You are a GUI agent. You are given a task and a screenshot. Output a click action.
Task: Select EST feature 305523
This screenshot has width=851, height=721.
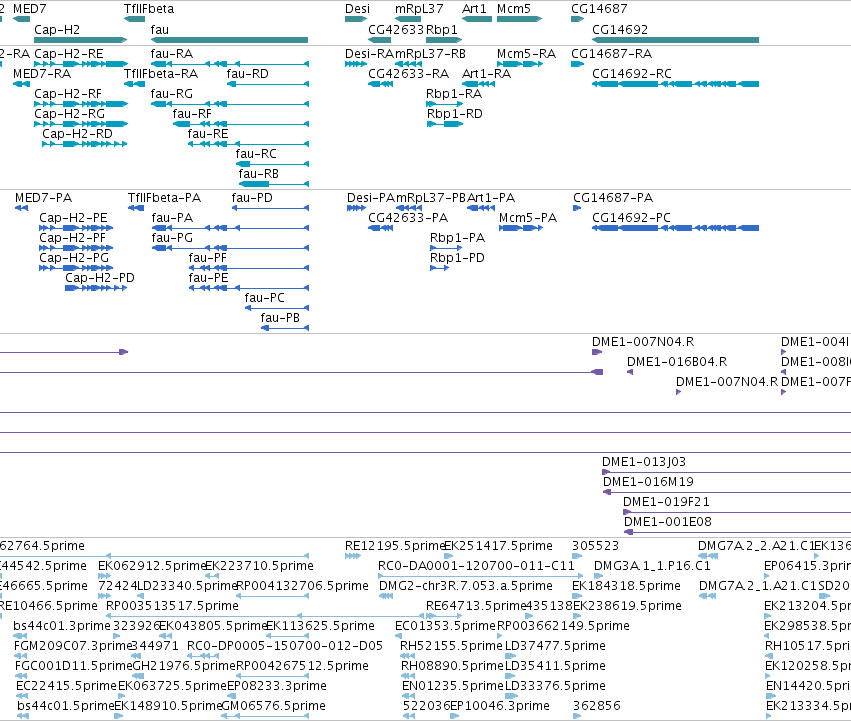[595, 546]
